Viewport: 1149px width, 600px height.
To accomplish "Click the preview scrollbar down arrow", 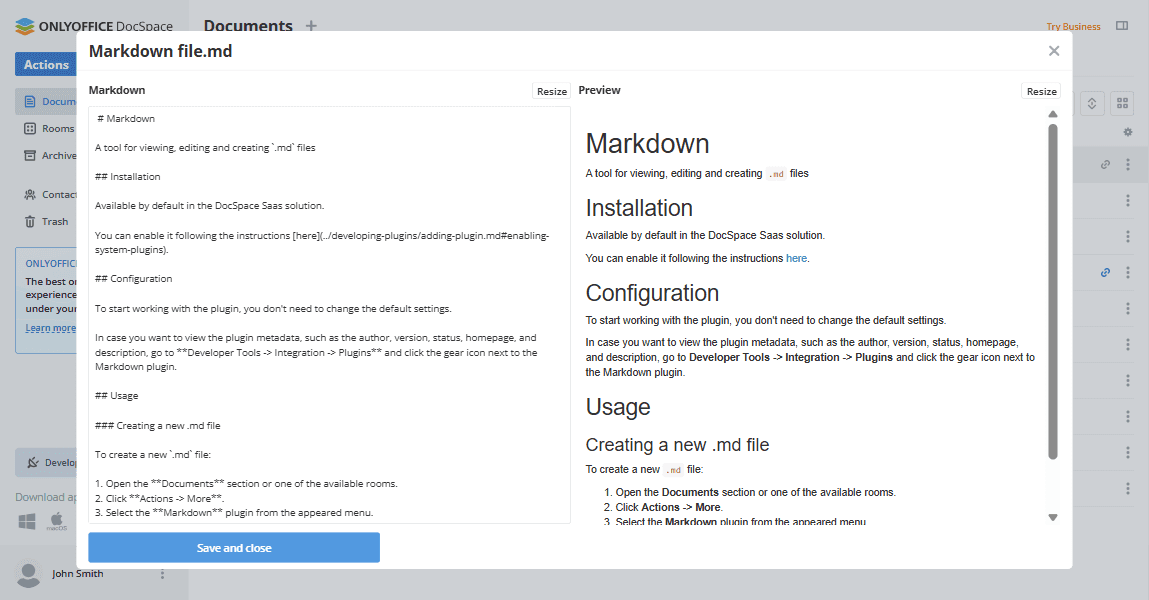I will click(1052, 517).
